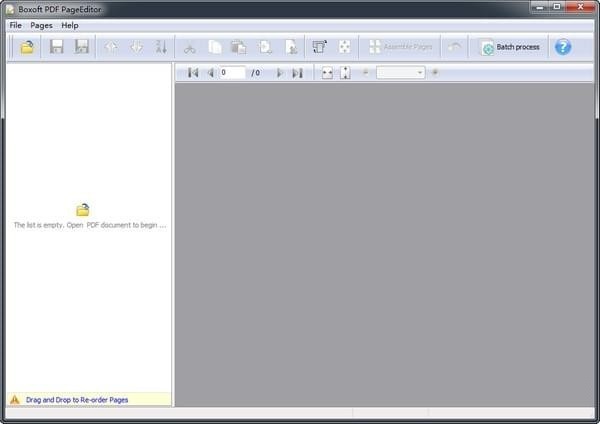Screen dimensions: 600x424
Task: Open the Pages menu
Action: (x=41, y=25)
